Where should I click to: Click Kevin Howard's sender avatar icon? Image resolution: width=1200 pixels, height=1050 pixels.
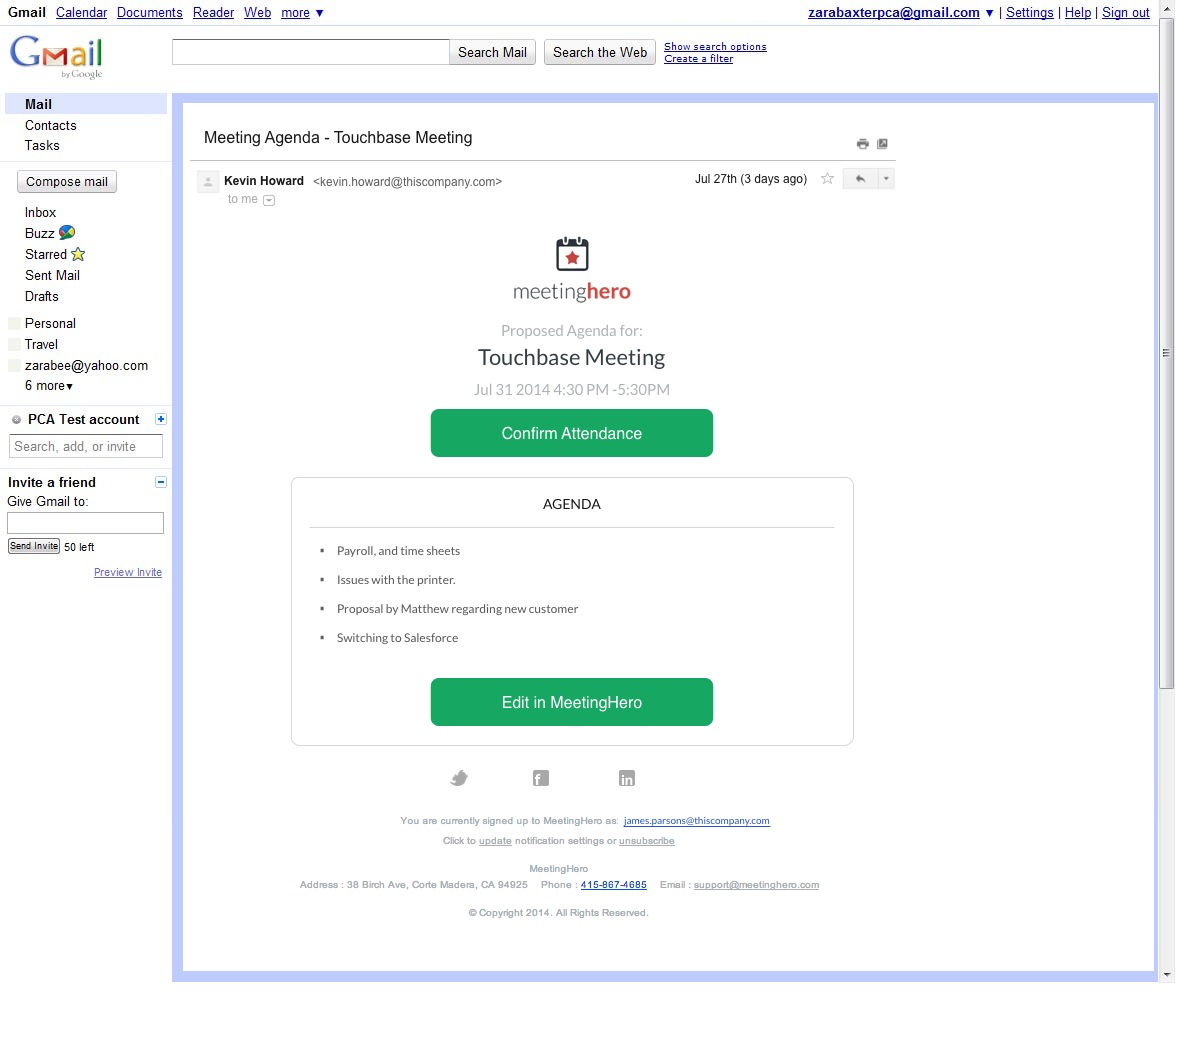[208, 181]
